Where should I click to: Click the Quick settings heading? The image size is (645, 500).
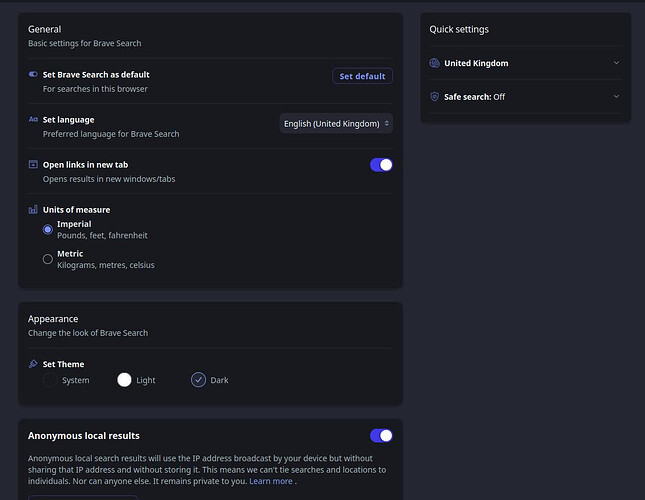click(459, 29)
